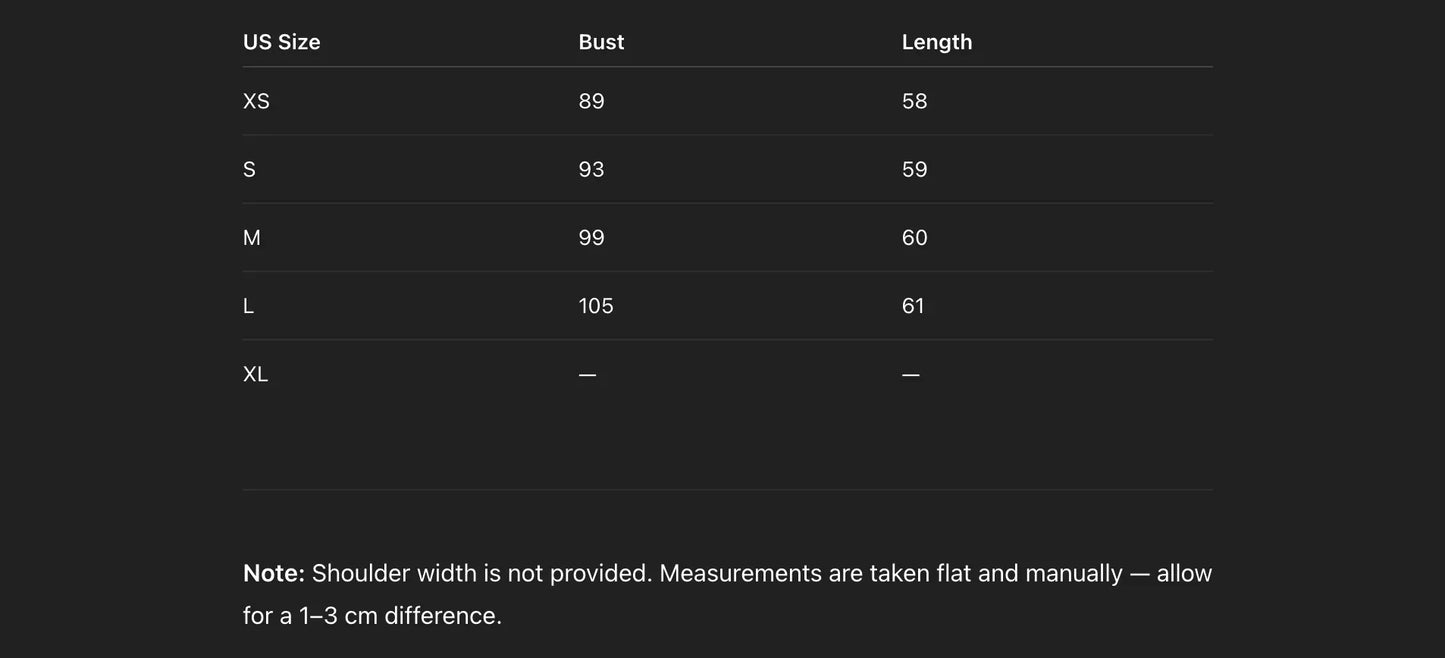The height and width of the screenshot is (658, 1445).
Task: Click the Bust column header
Action: pyautogui.click(x=601, y=42)
